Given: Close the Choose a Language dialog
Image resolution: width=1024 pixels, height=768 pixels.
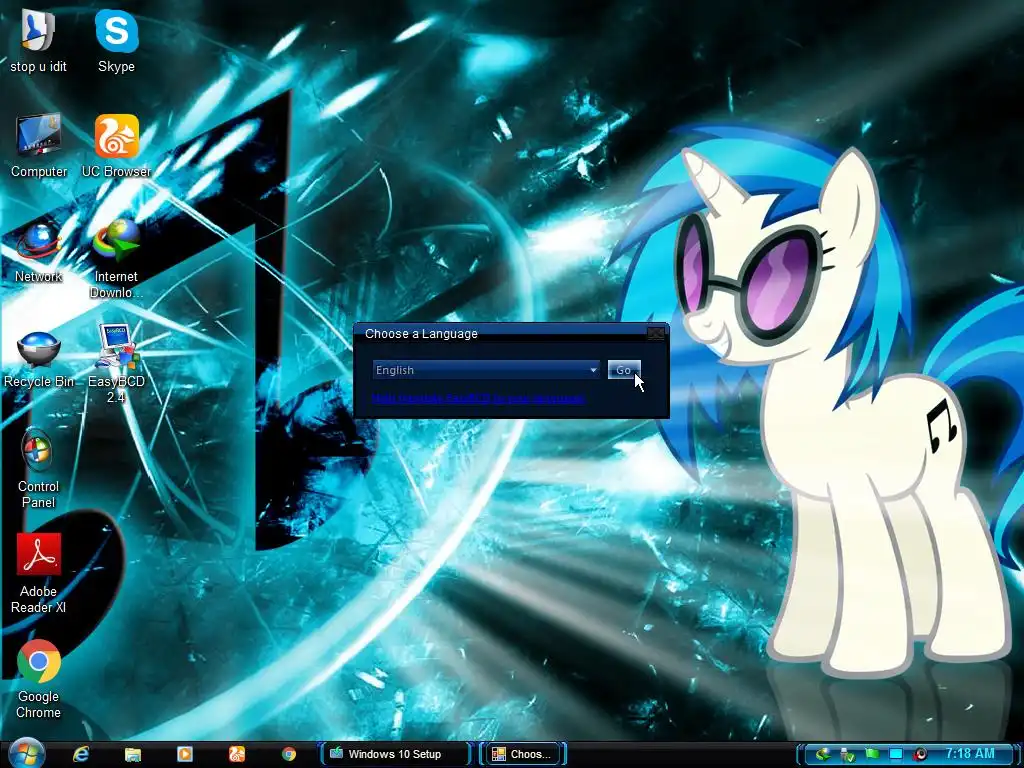Looking at the screenshot, I should pos(656,334).
